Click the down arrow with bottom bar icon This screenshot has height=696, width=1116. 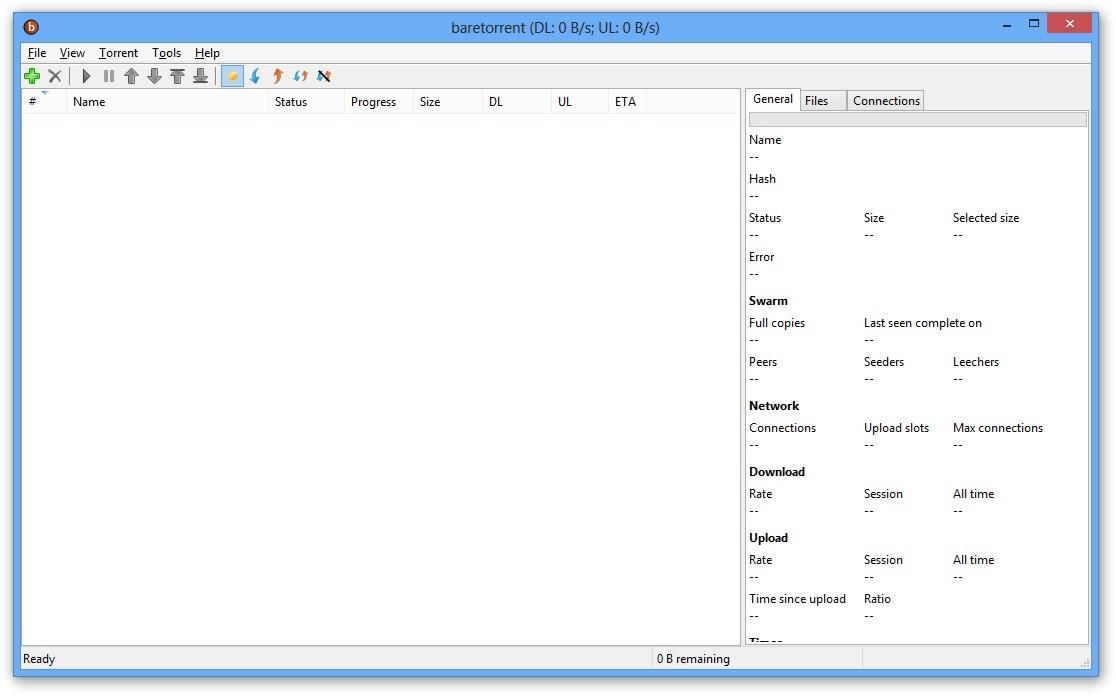tap(200, 76)
